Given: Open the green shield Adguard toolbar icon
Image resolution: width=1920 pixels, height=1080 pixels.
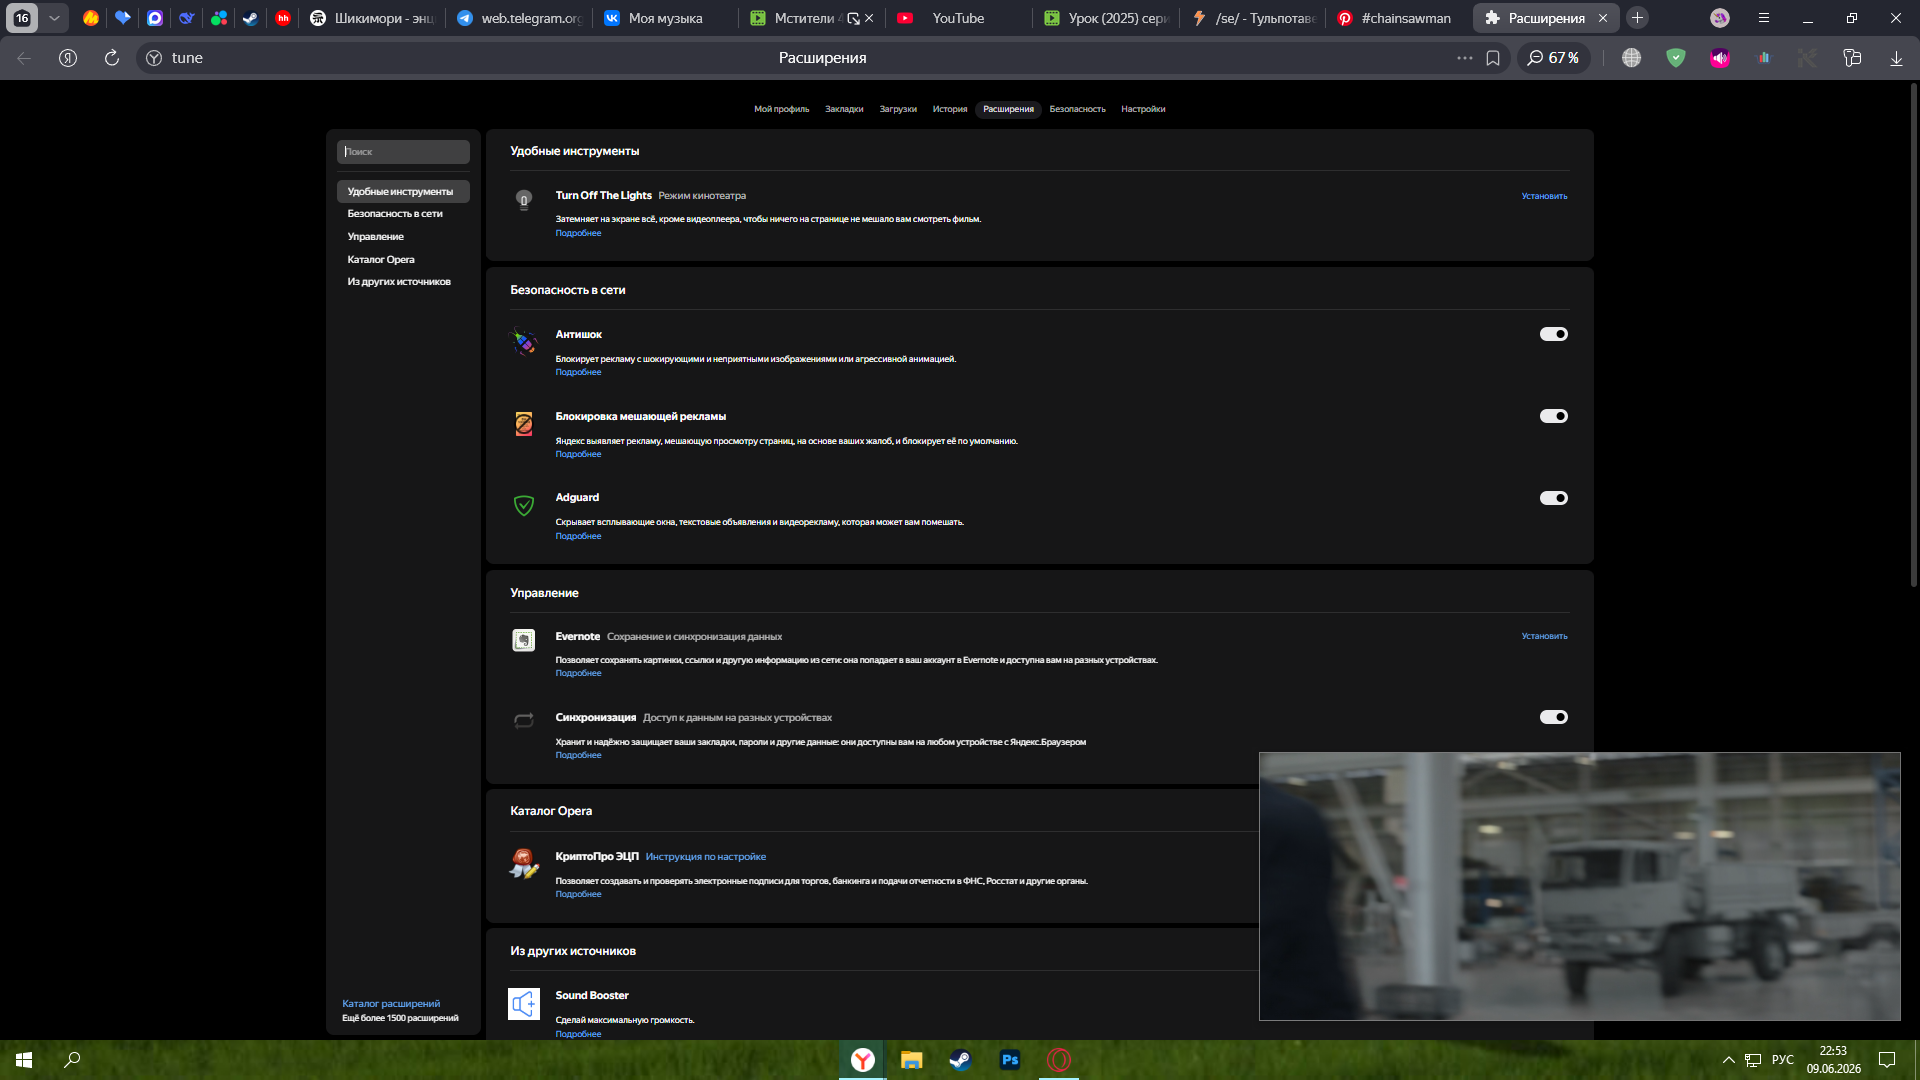Looking at the screenshot, I should point(1676,58).
